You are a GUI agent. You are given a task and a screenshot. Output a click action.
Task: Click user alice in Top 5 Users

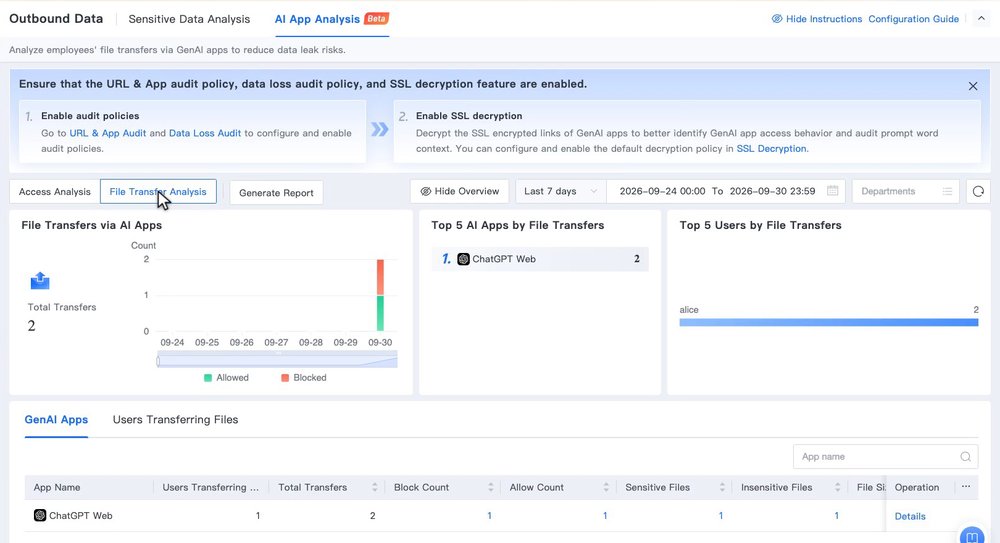689,310
